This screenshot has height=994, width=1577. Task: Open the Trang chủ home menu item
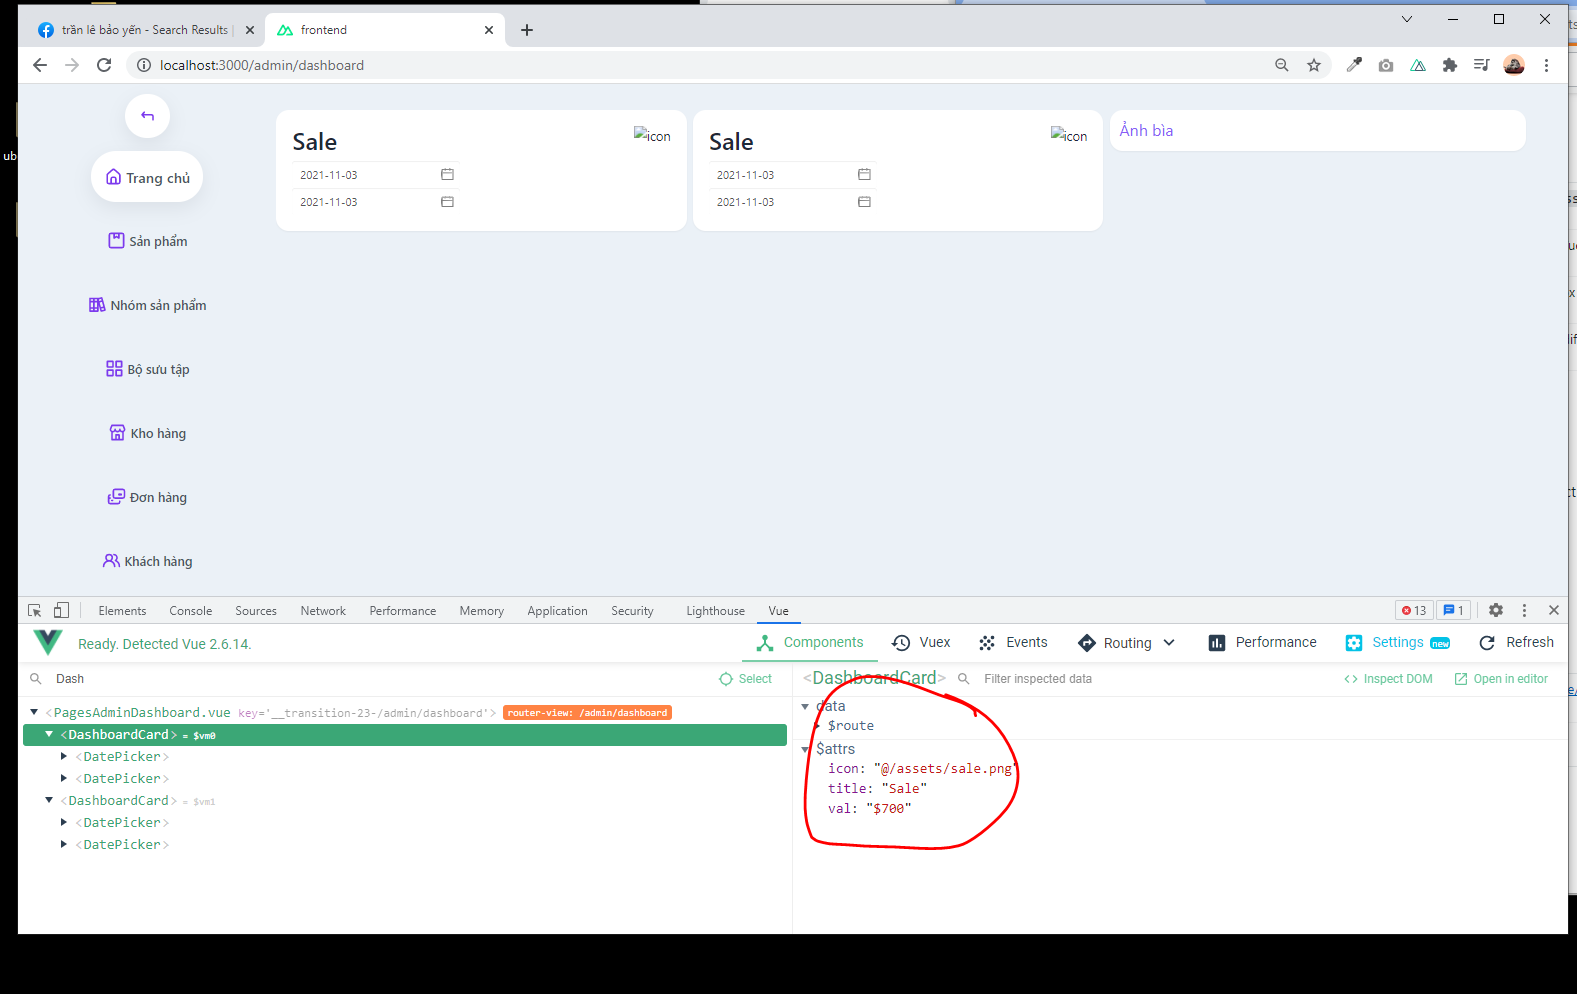point(147,178)
